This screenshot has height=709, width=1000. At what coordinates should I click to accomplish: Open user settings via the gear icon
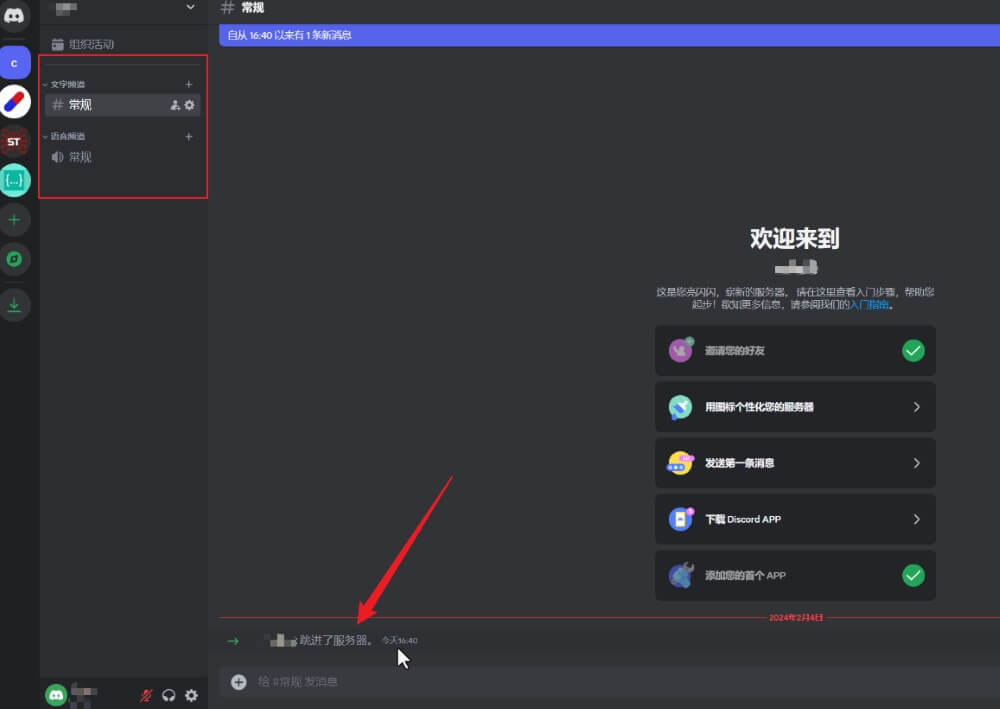191,695
